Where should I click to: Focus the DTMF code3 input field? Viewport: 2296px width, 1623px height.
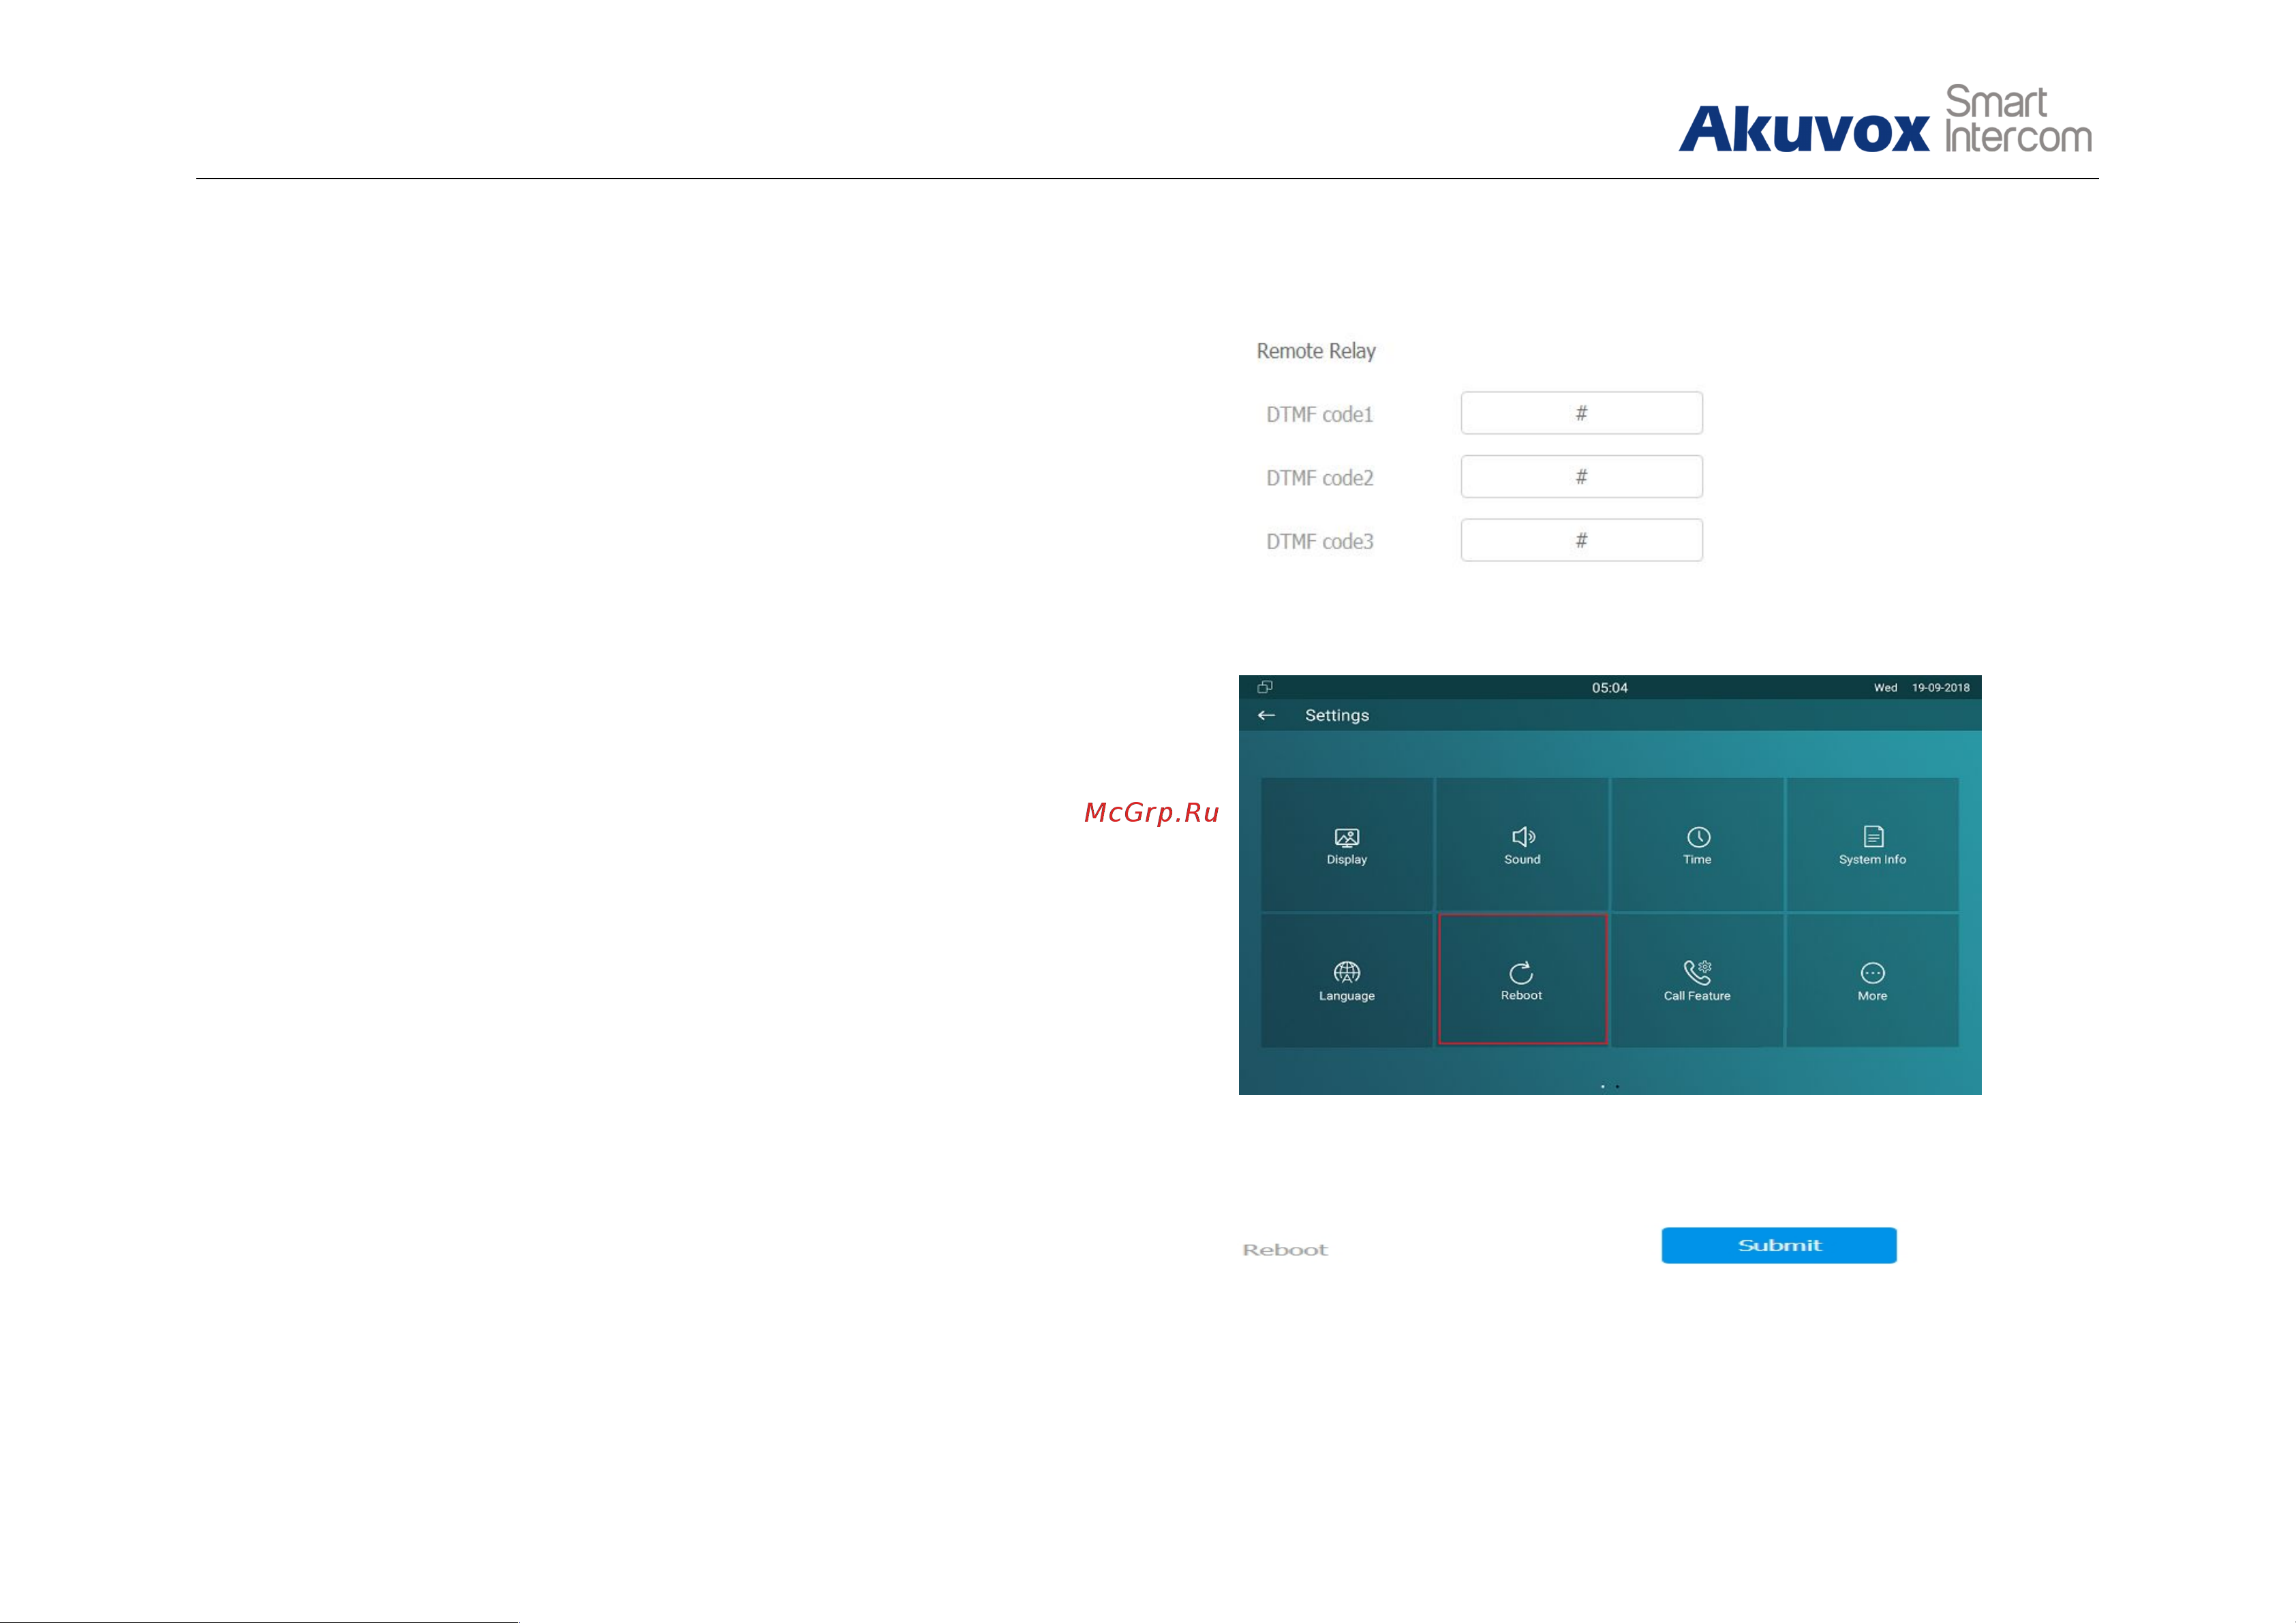tap(1581, 540)
